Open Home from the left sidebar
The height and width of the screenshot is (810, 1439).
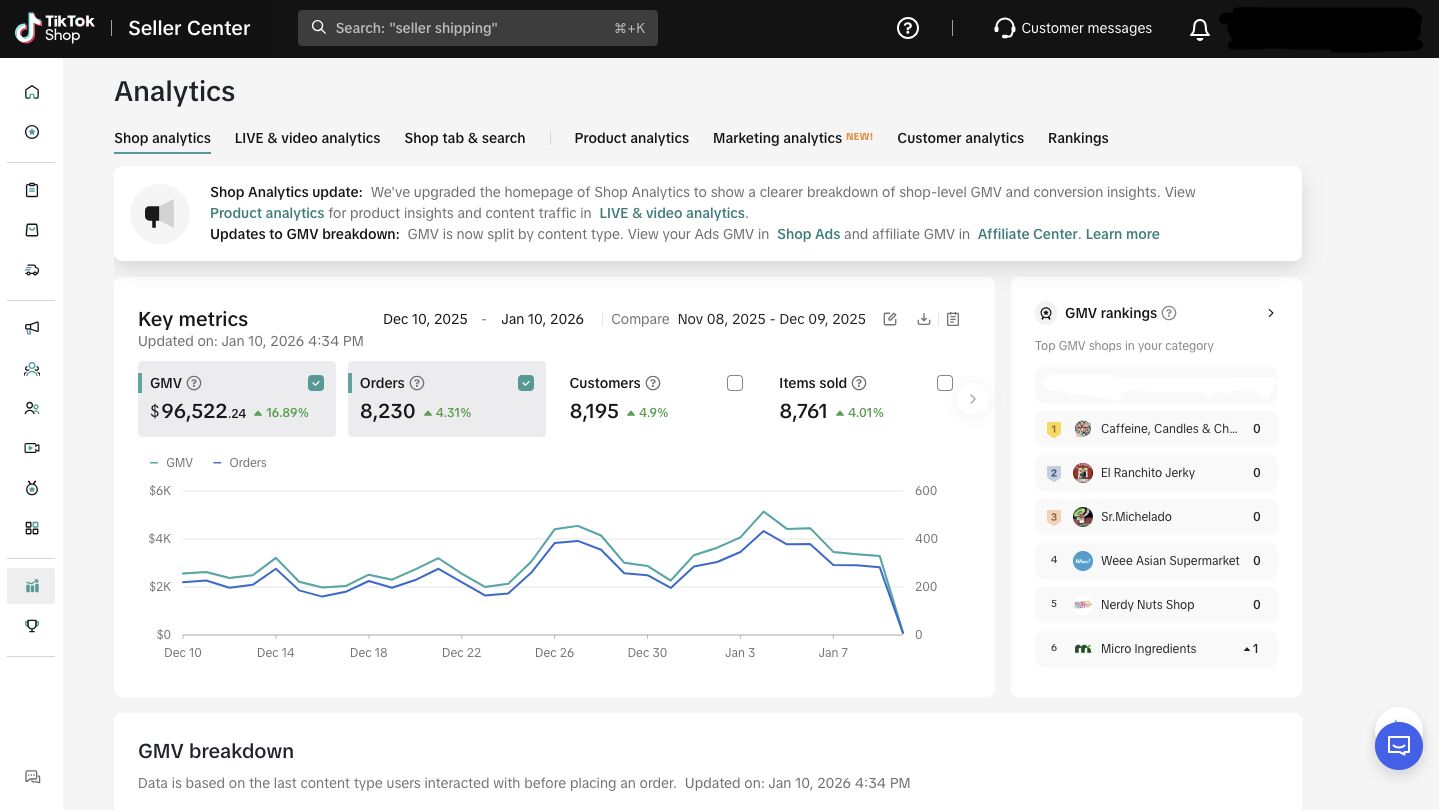pyautogui.click(x=32, y=92)
